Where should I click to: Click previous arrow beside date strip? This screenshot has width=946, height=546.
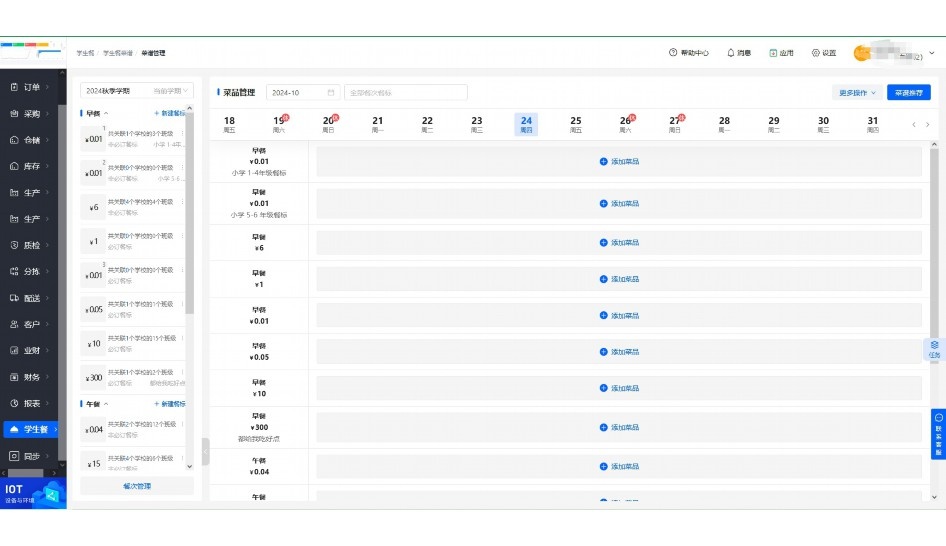[x=913, y=125]
